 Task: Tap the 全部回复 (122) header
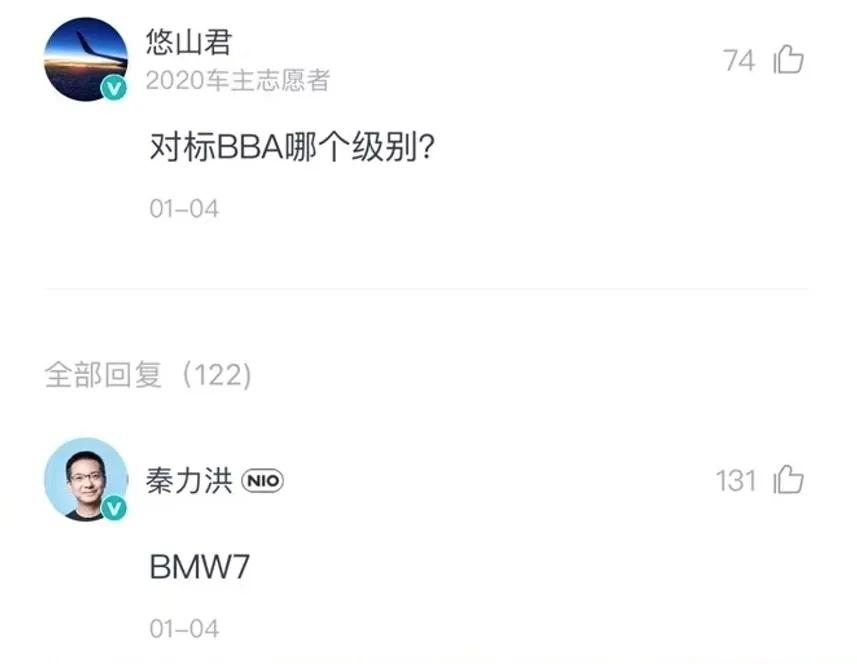pyautogui.click(x=148, y=375)
